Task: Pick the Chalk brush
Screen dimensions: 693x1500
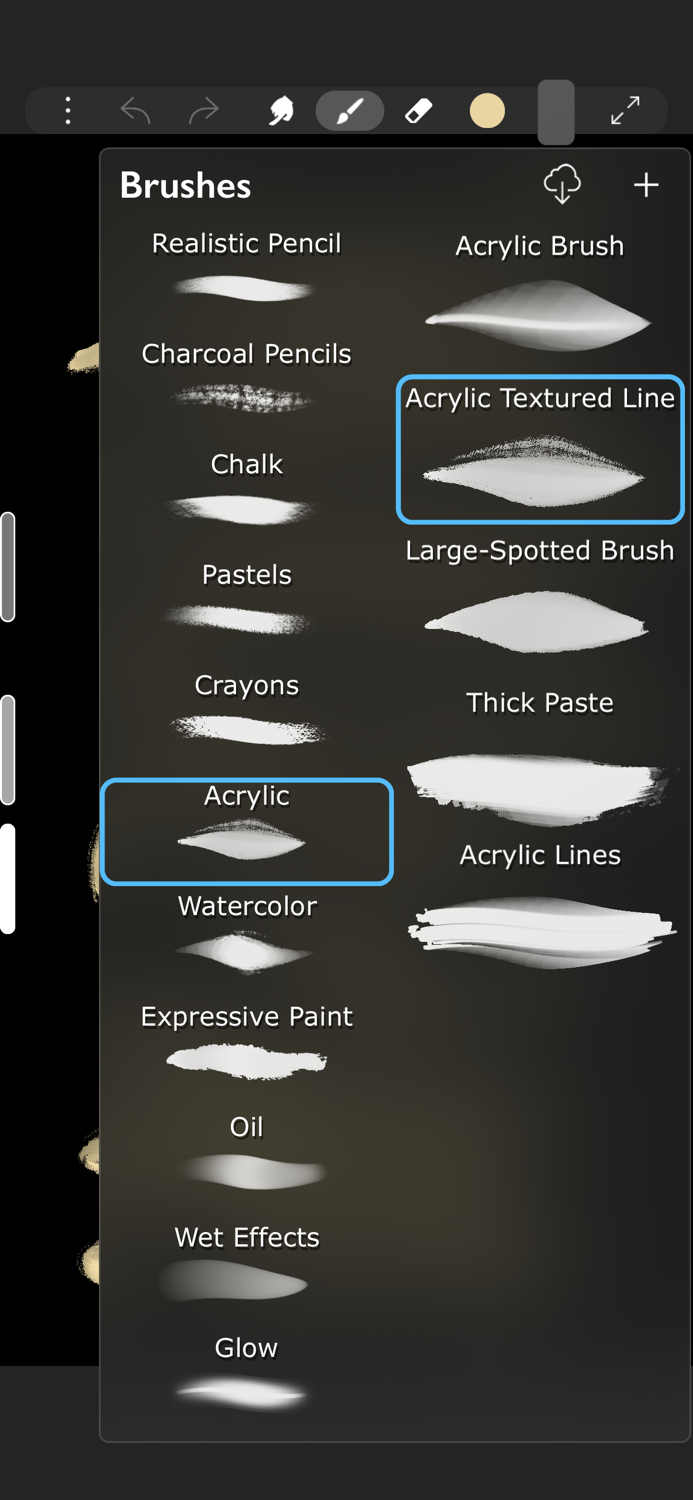Action: coord(246,488)
